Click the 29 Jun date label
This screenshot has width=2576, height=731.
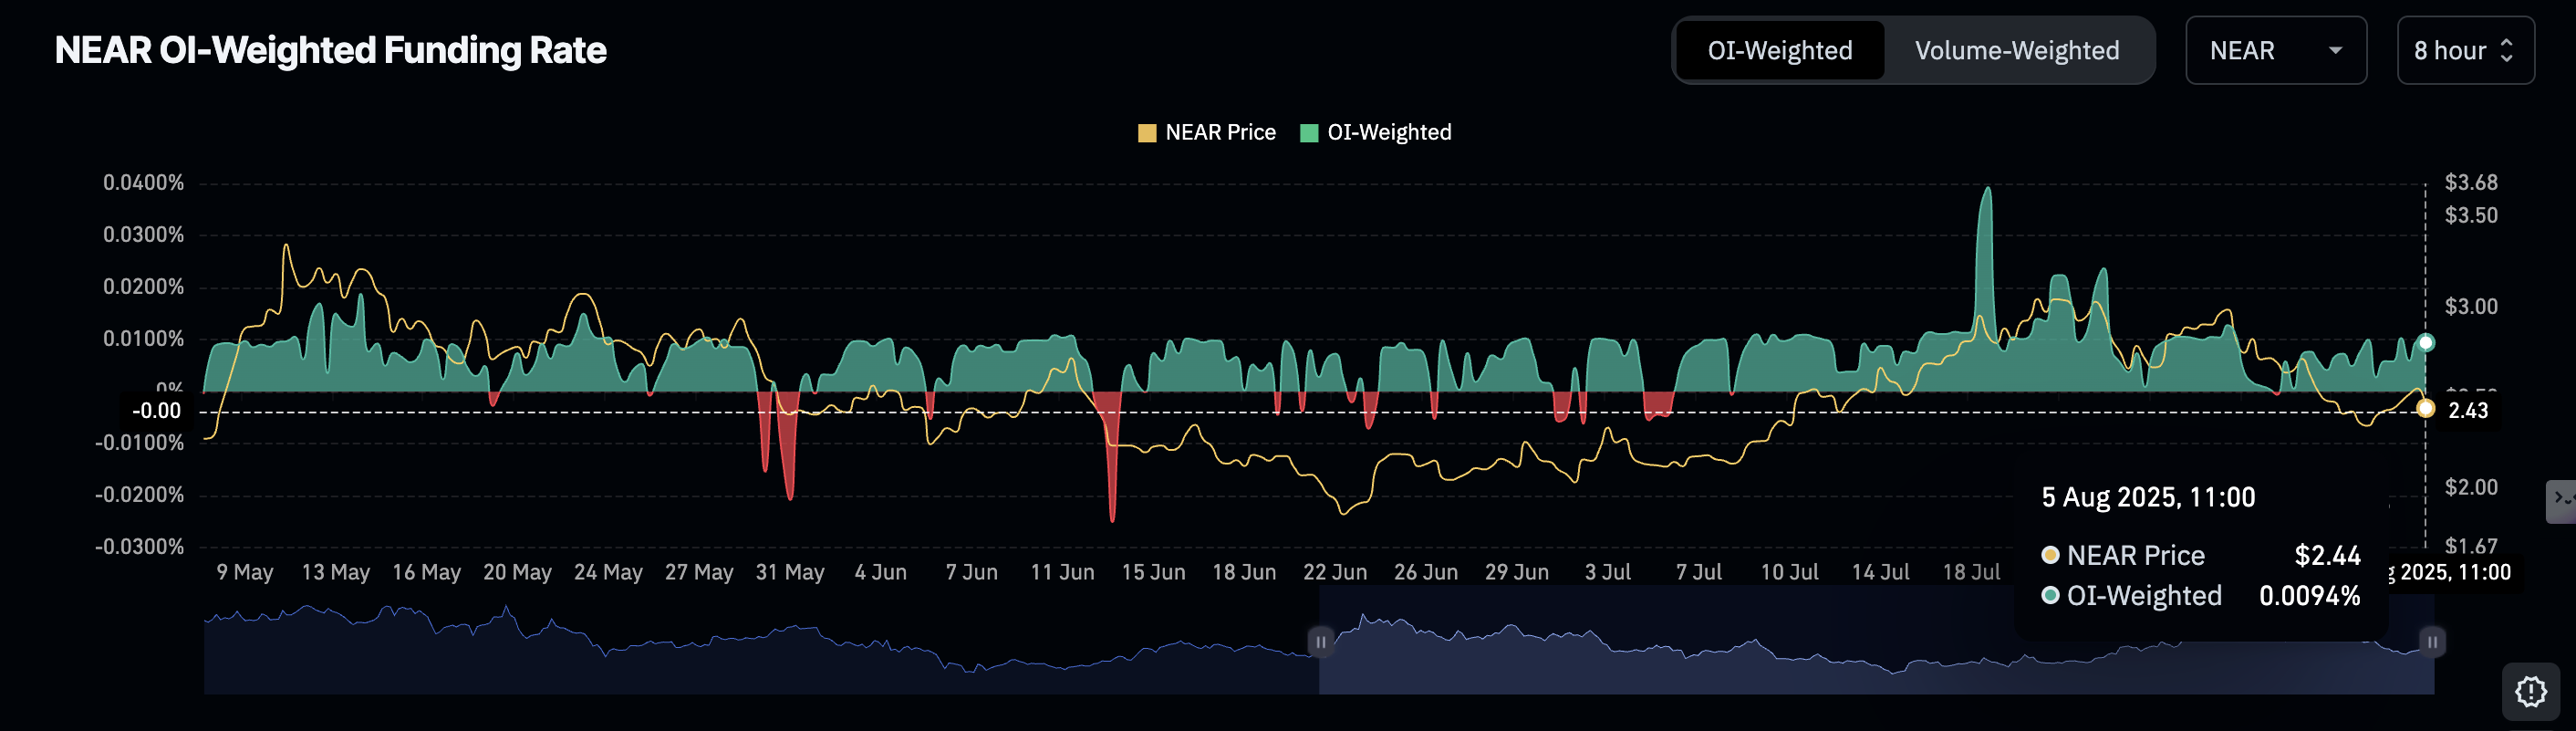tap(1517, 572)
